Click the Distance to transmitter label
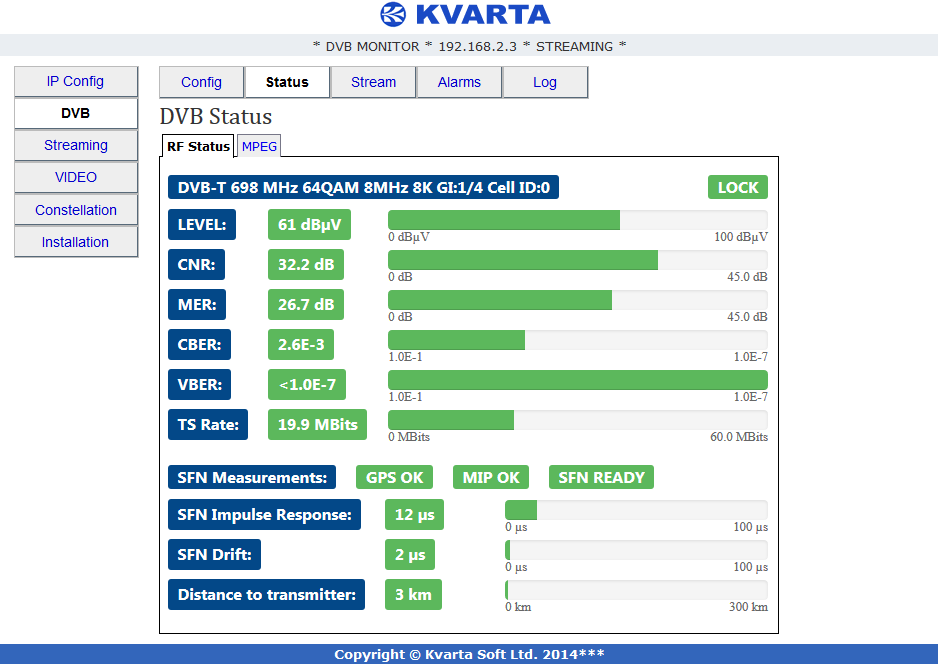938x664 pixels. (x=266, y=595)
